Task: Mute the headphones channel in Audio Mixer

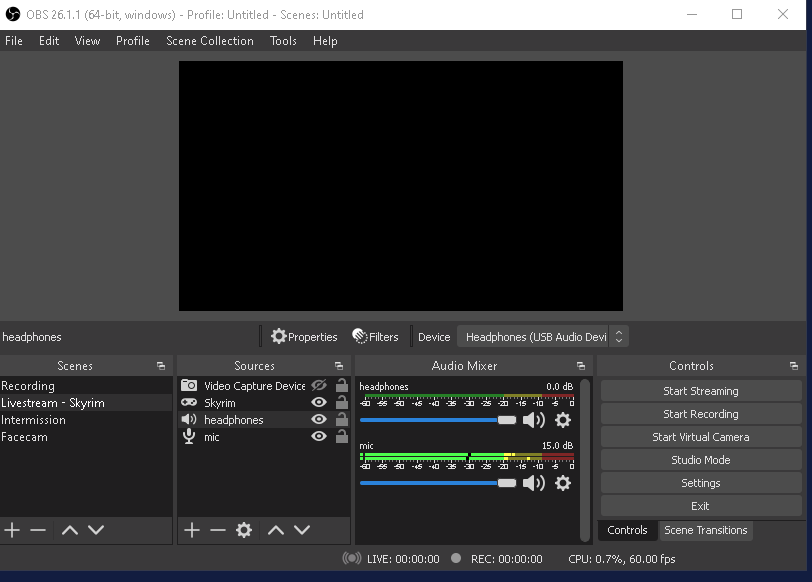Action: pos(534,420)
